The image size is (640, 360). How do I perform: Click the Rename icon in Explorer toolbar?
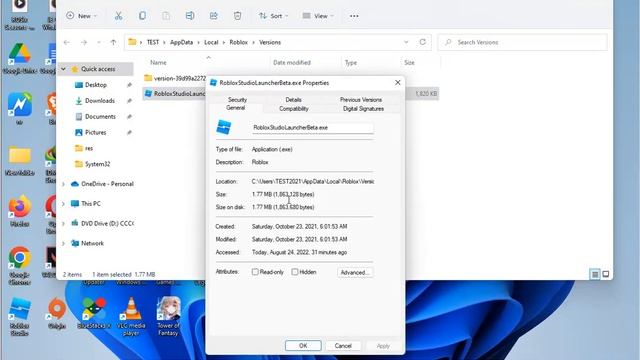pyautogui.click(x=190, y=16)
